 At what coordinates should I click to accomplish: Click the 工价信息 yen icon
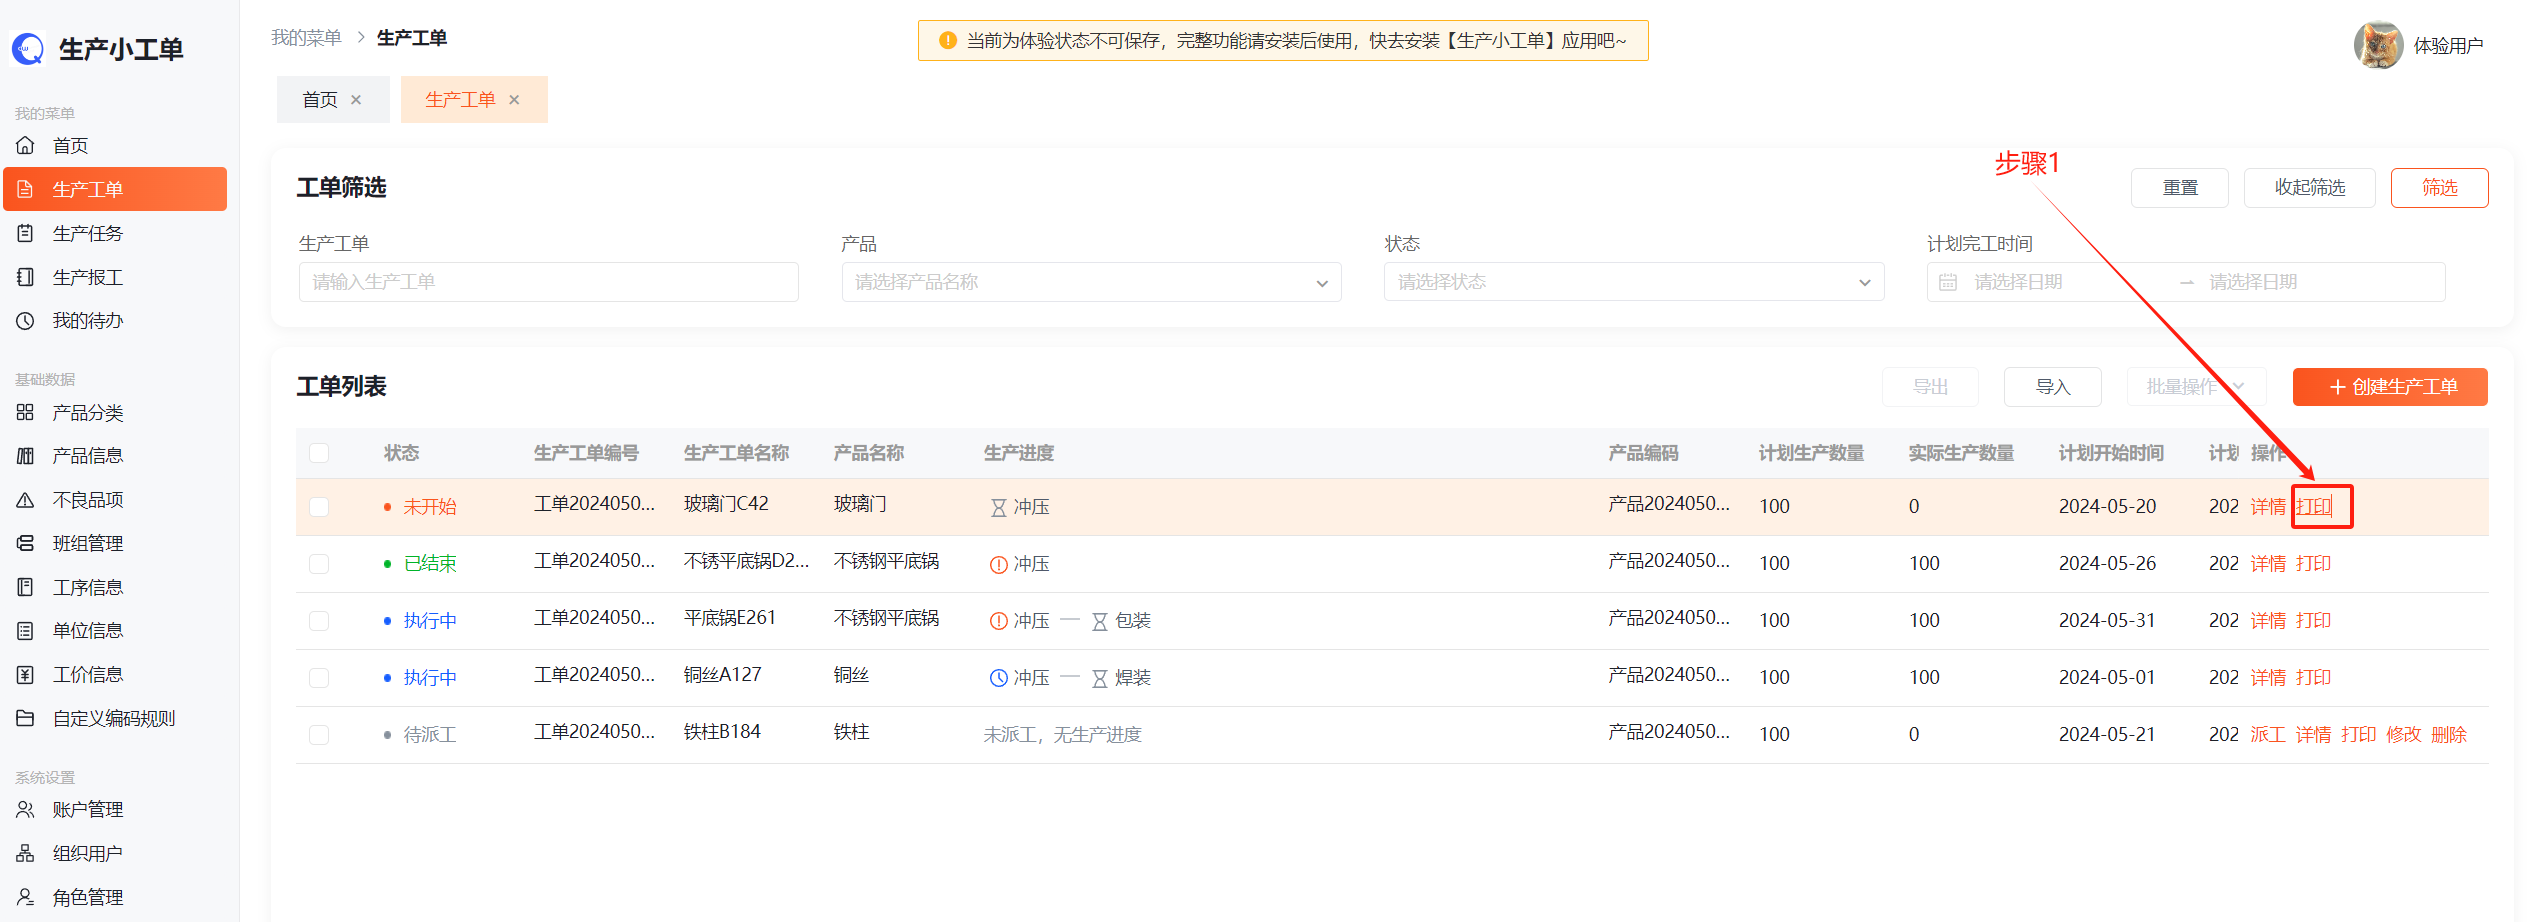[x=26, y=675]
